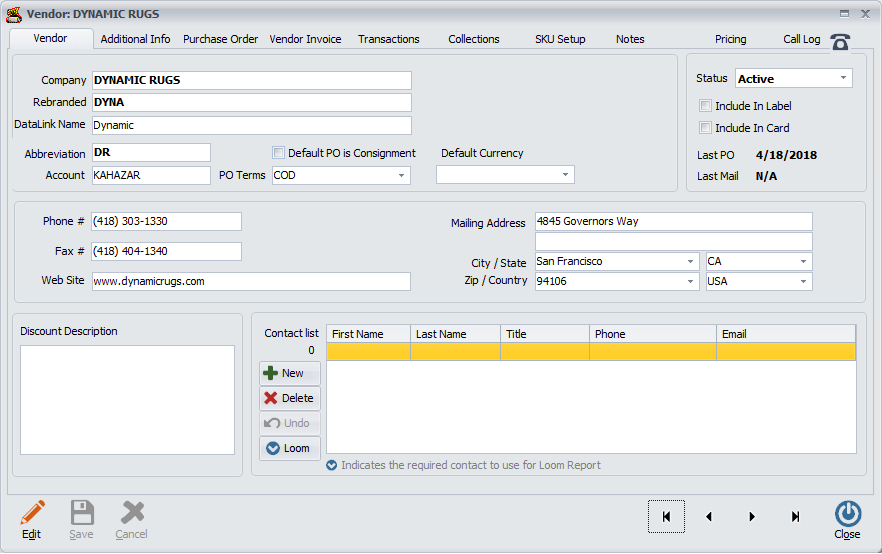Click the Last Name column header
Image resolution: width=882 pixels, height=554 pixels.
tap(456, 334)
